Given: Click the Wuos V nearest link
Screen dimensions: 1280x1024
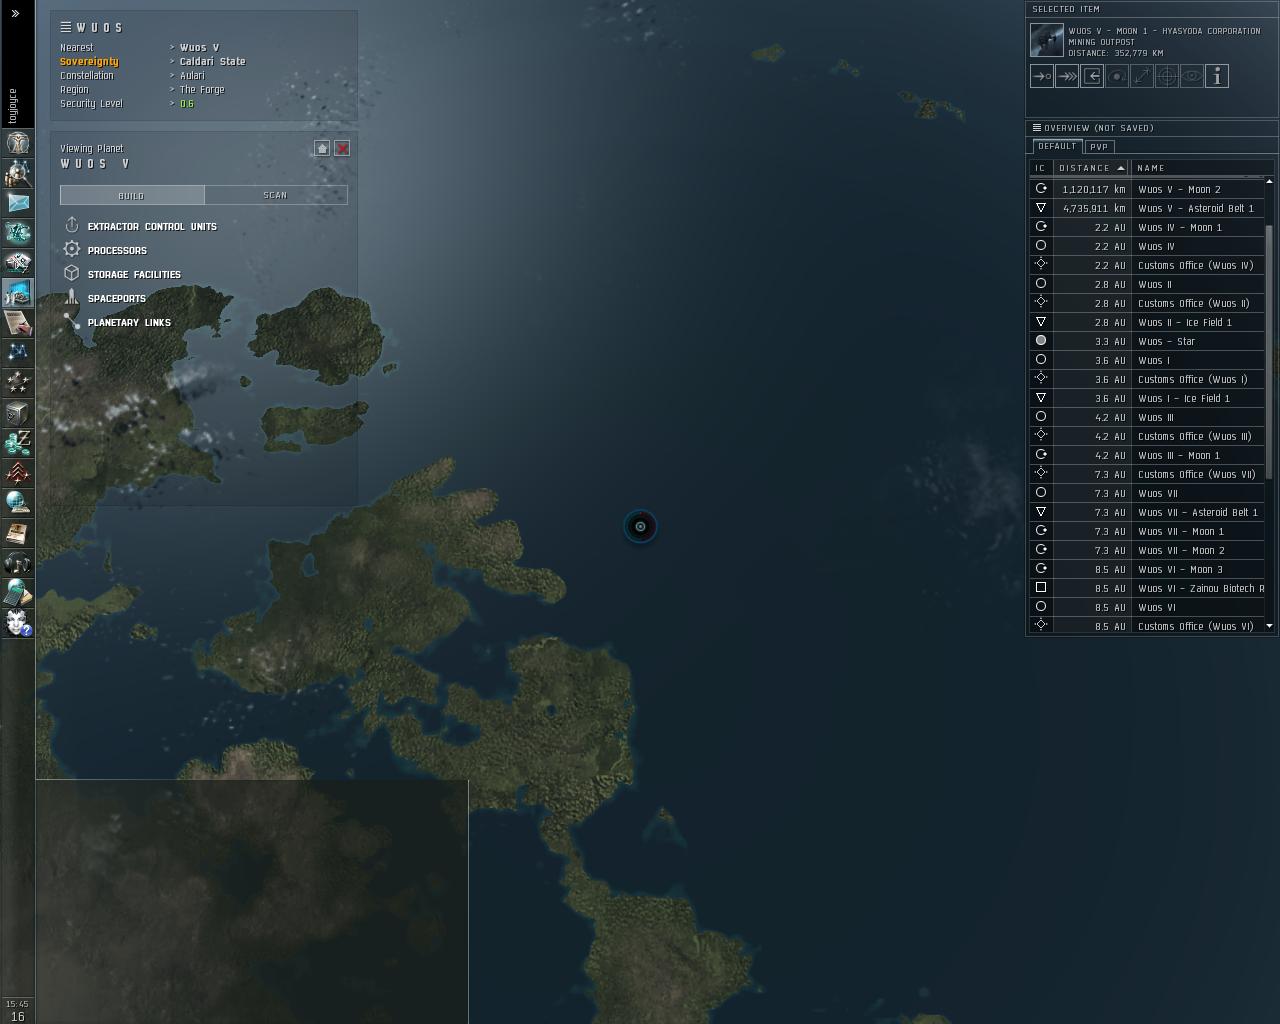Looking at the screenshot, I should point(199,48).
